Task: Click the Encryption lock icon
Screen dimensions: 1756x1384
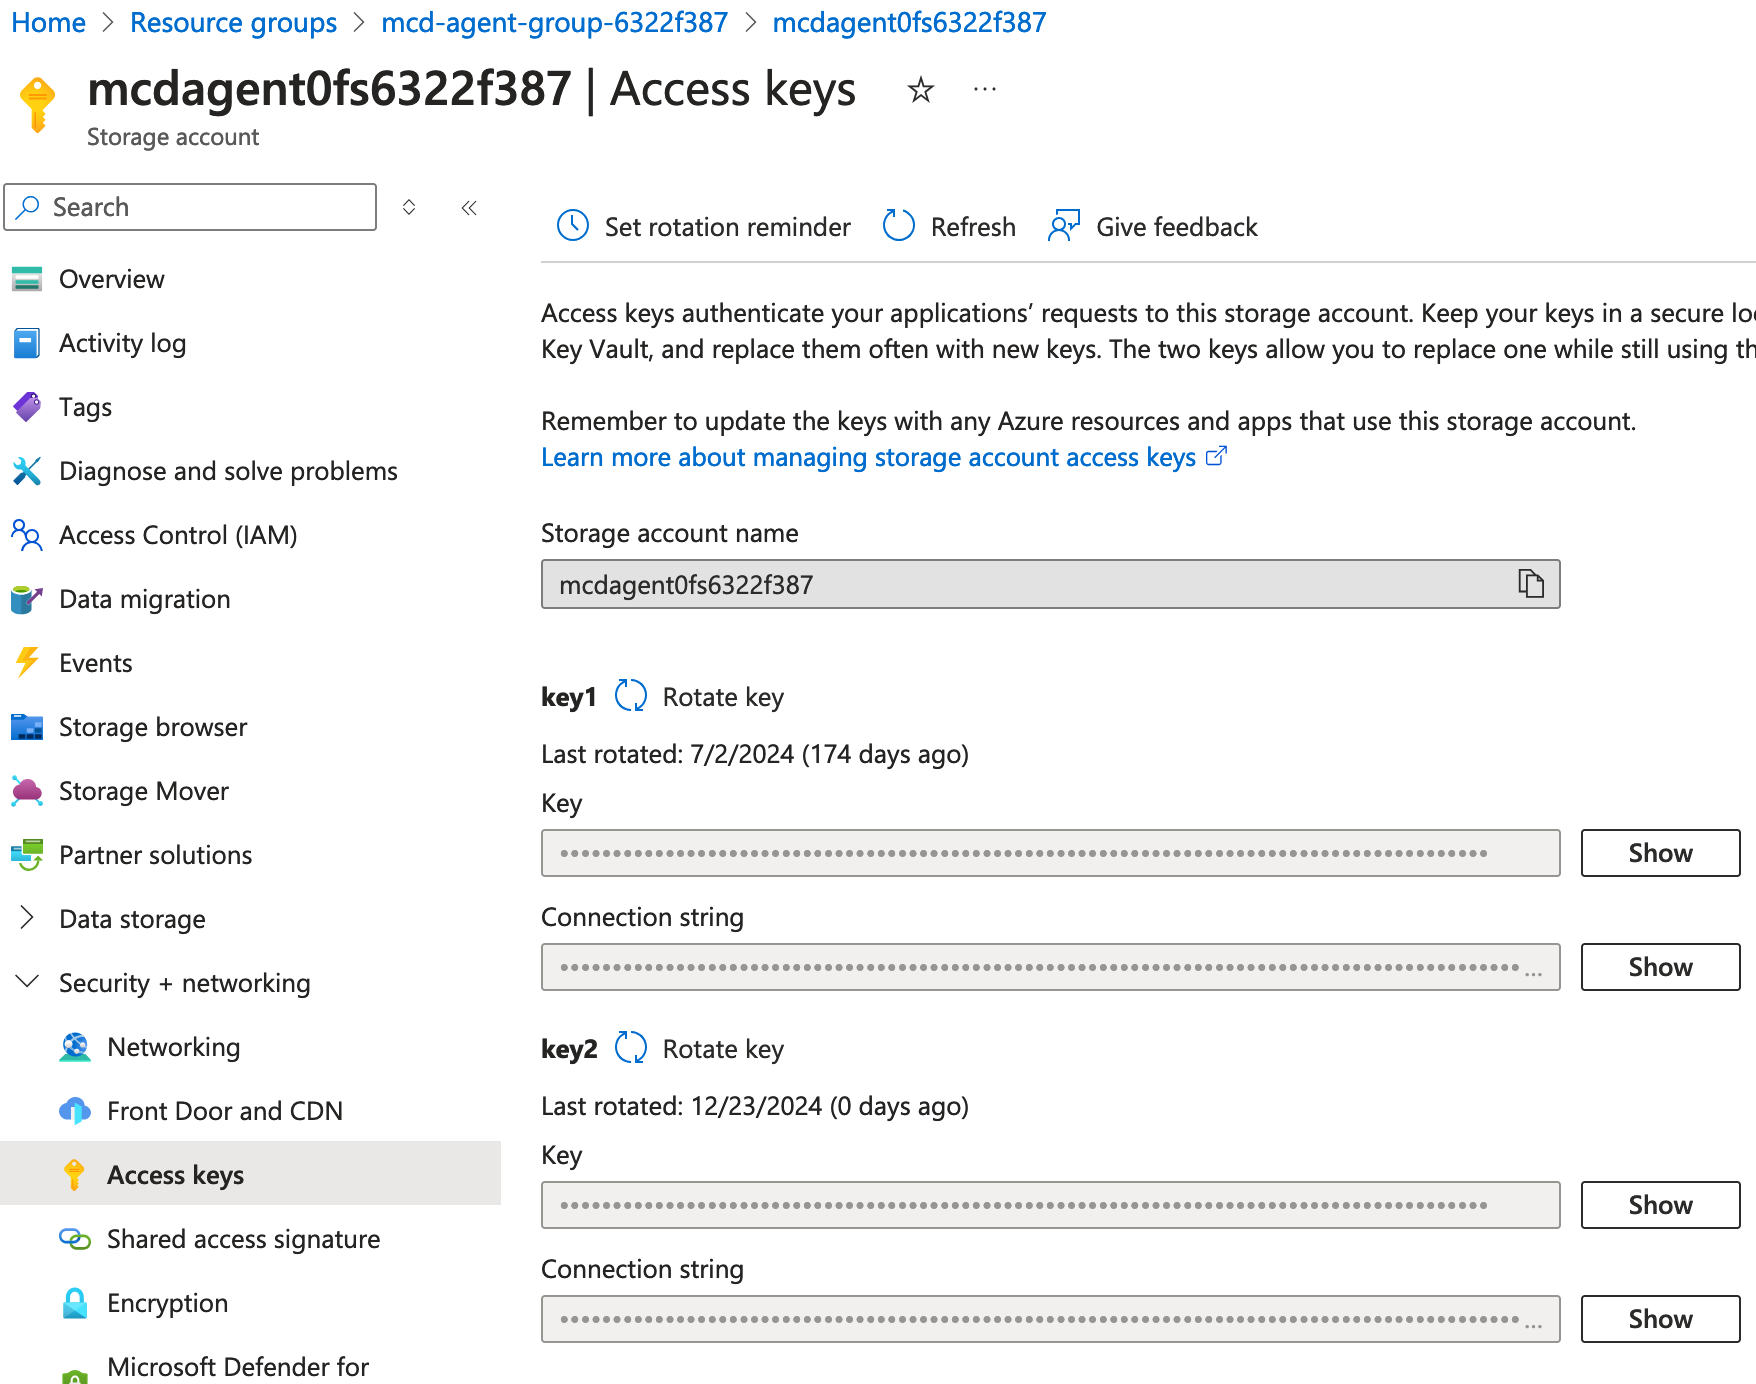Action: tap(75, 1303)
